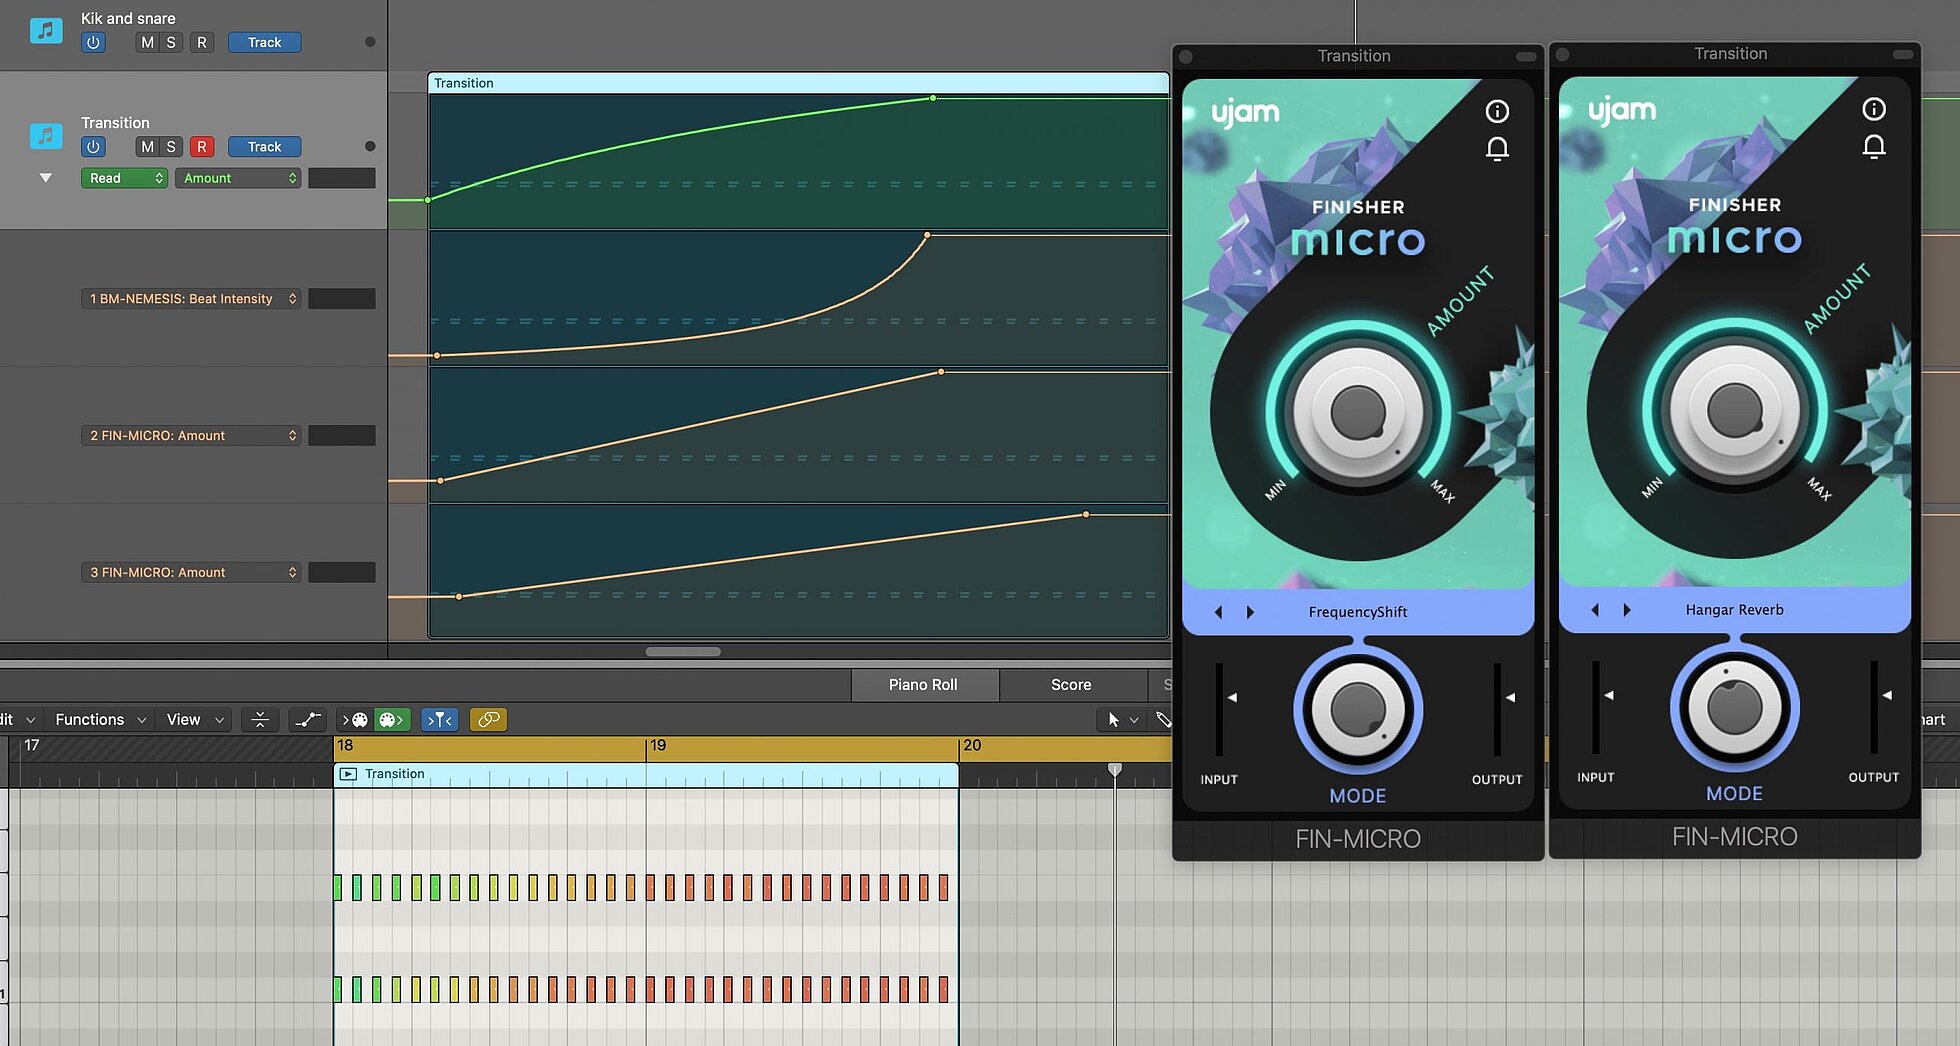Click Input level slider in FrequencyShift plugin
This screenshot has height=1046, width=1960.
1220,709
